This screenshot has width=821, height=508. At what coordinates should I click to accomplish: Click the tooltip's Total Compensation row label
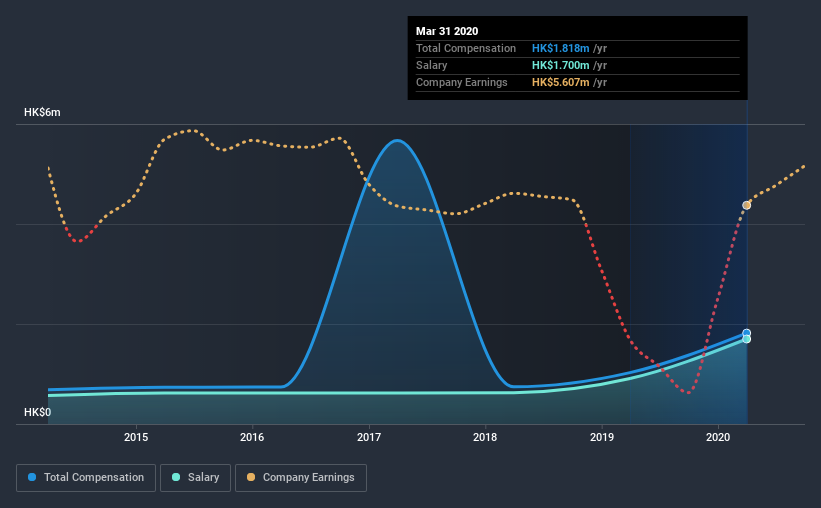coord(466,48)
